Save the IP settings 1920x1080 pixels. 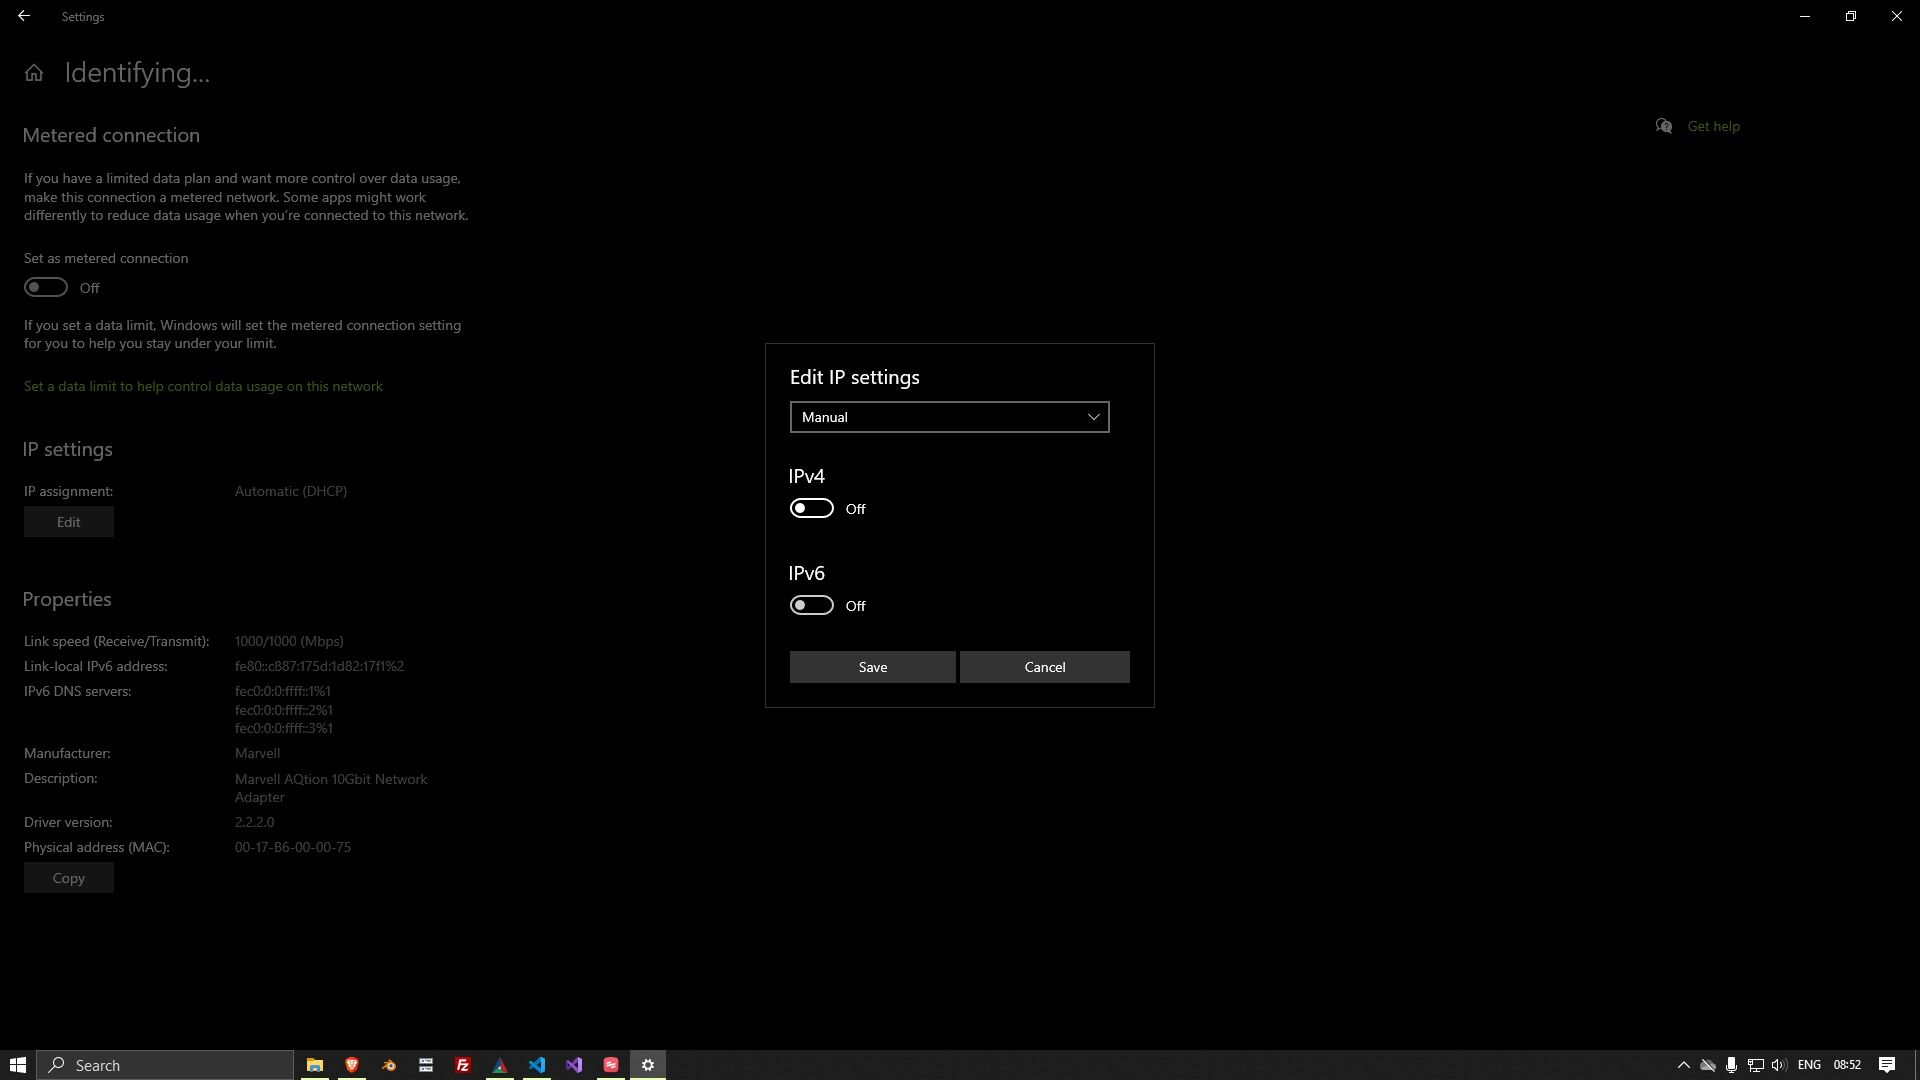(x=872, y=667)
